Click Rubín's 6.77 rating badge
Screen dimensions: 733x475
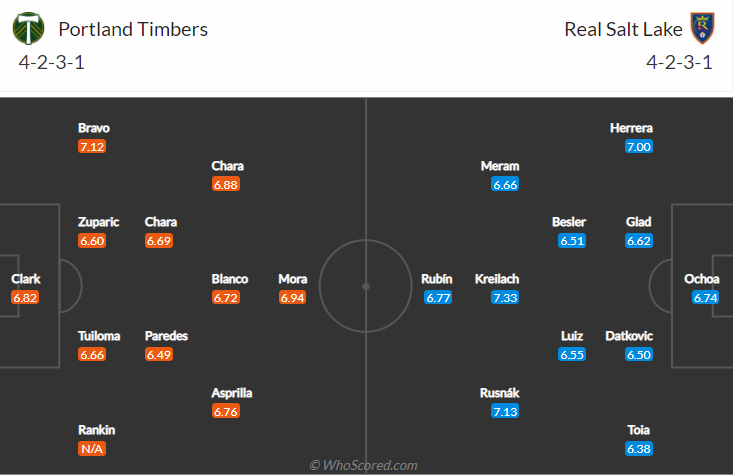(x=438, y=298)
